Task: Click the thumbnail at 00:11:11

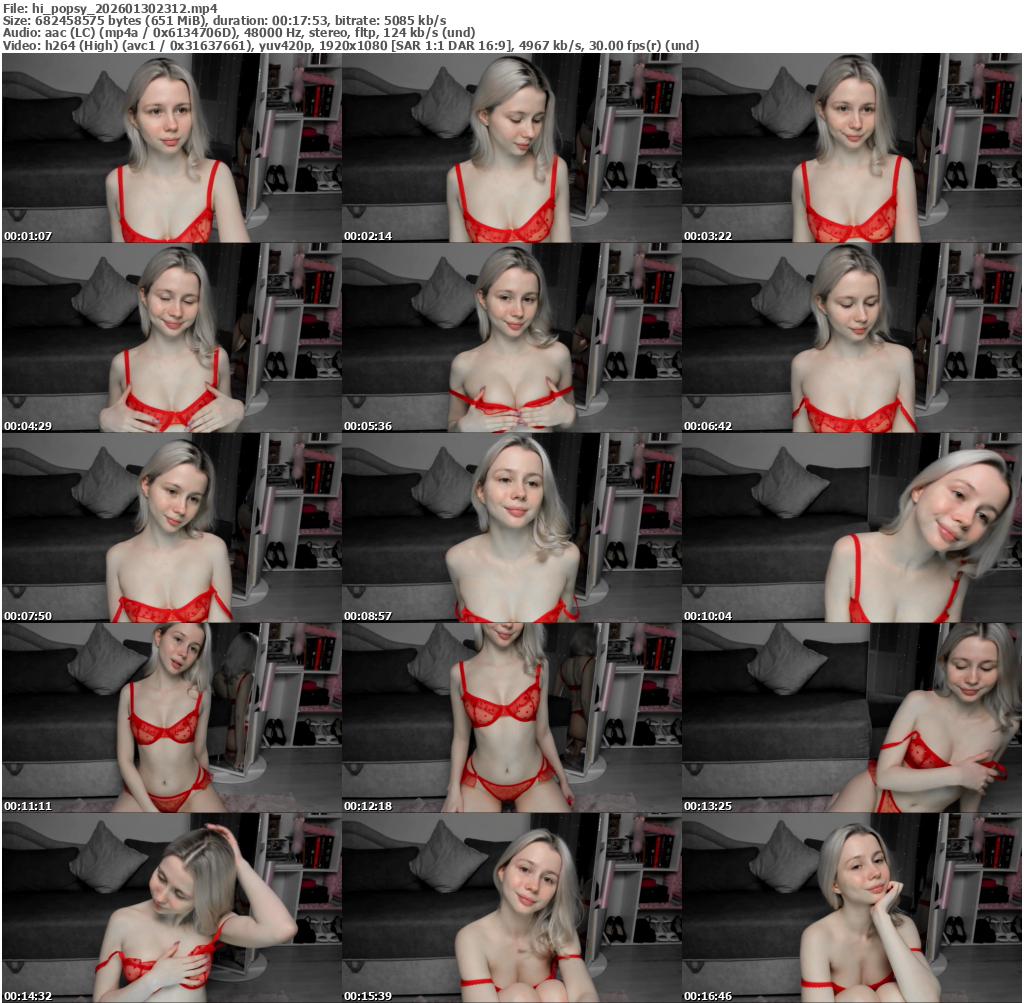Action: (172, 718)
